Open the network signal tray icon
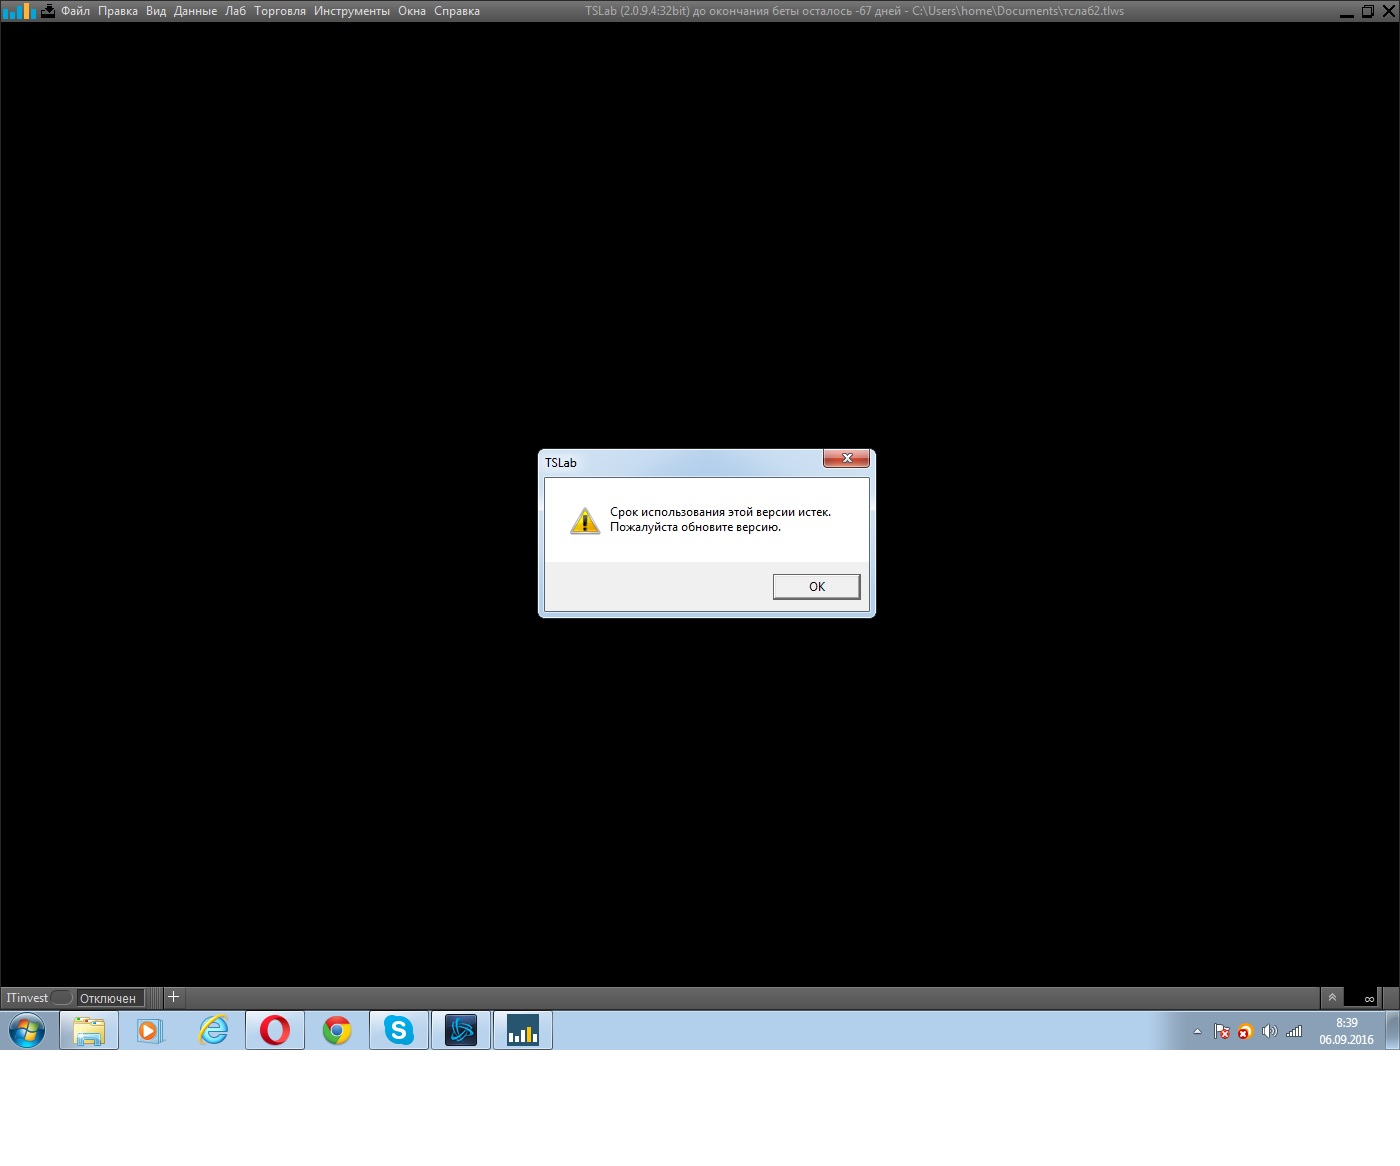Viewport: 1400px width, 1166px height. (x=1294, y=1031)
